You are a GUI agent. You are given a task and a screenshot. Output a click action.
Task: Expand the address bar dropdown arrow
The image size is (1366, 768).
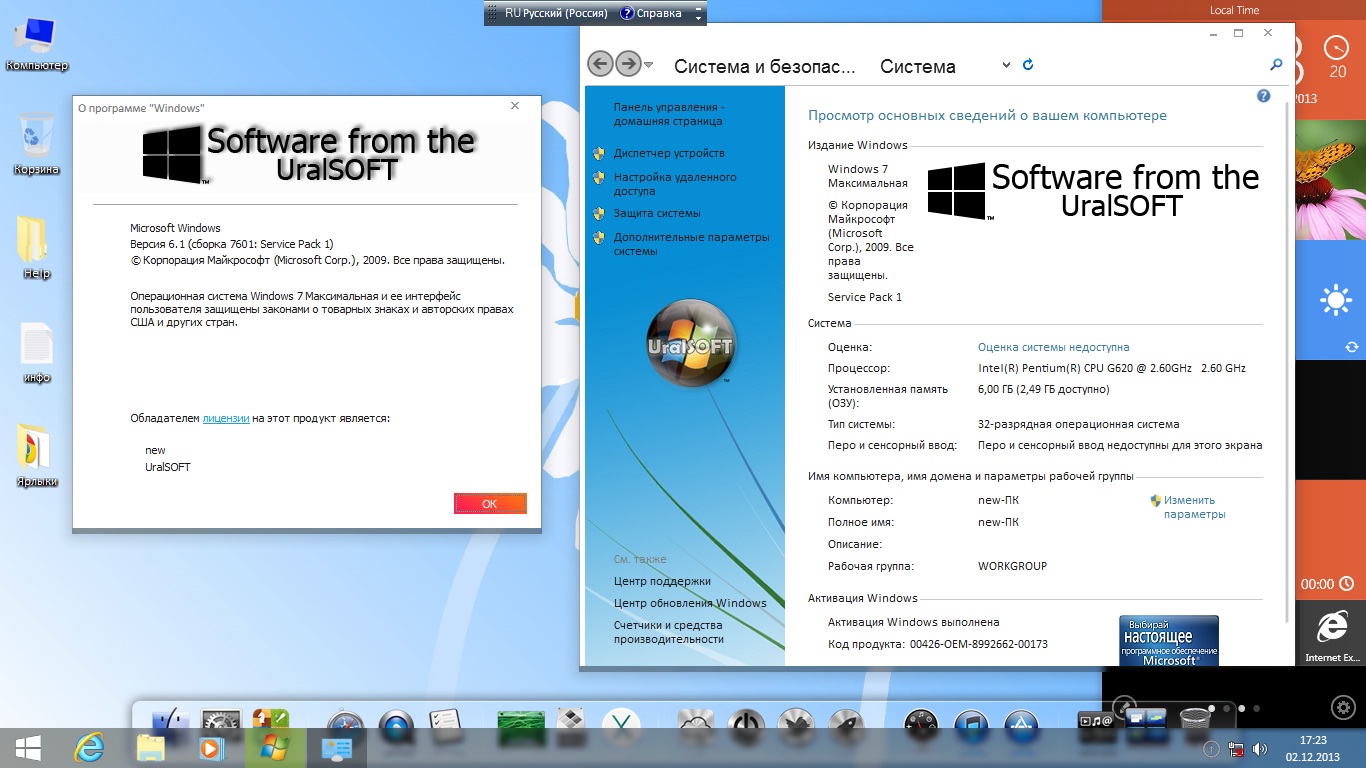1006,65
